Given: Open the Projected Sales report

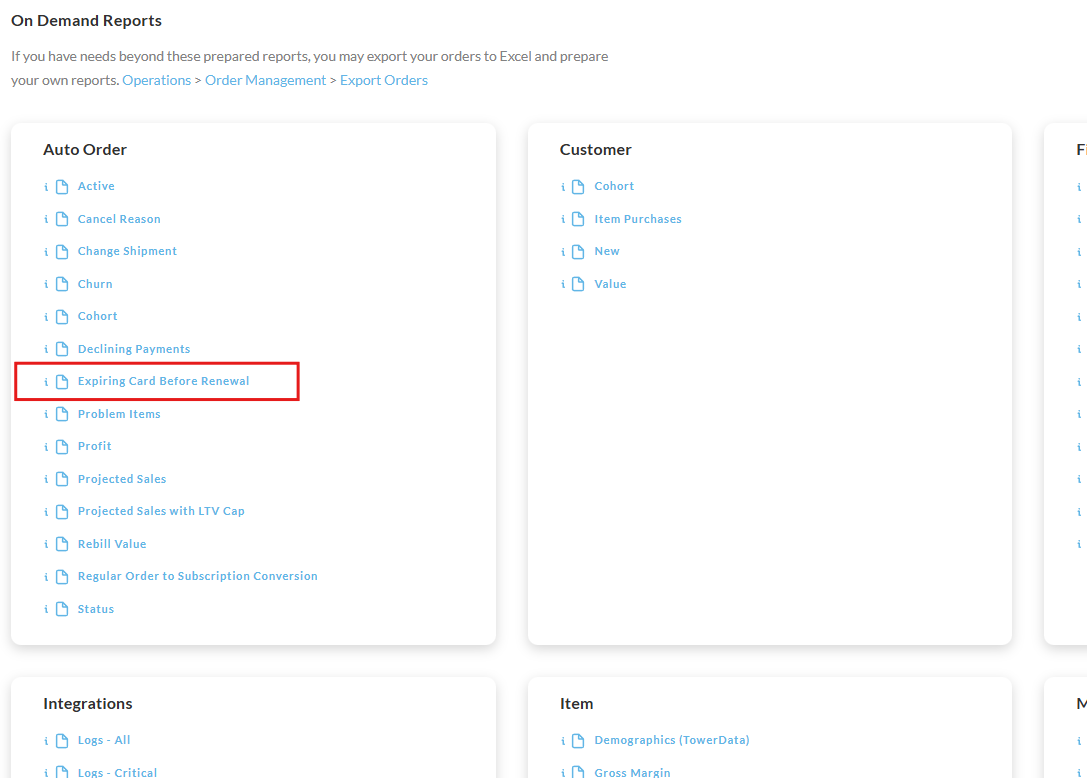Looking at the screenshot, I should pyautogui.click(x=122, y=478).
